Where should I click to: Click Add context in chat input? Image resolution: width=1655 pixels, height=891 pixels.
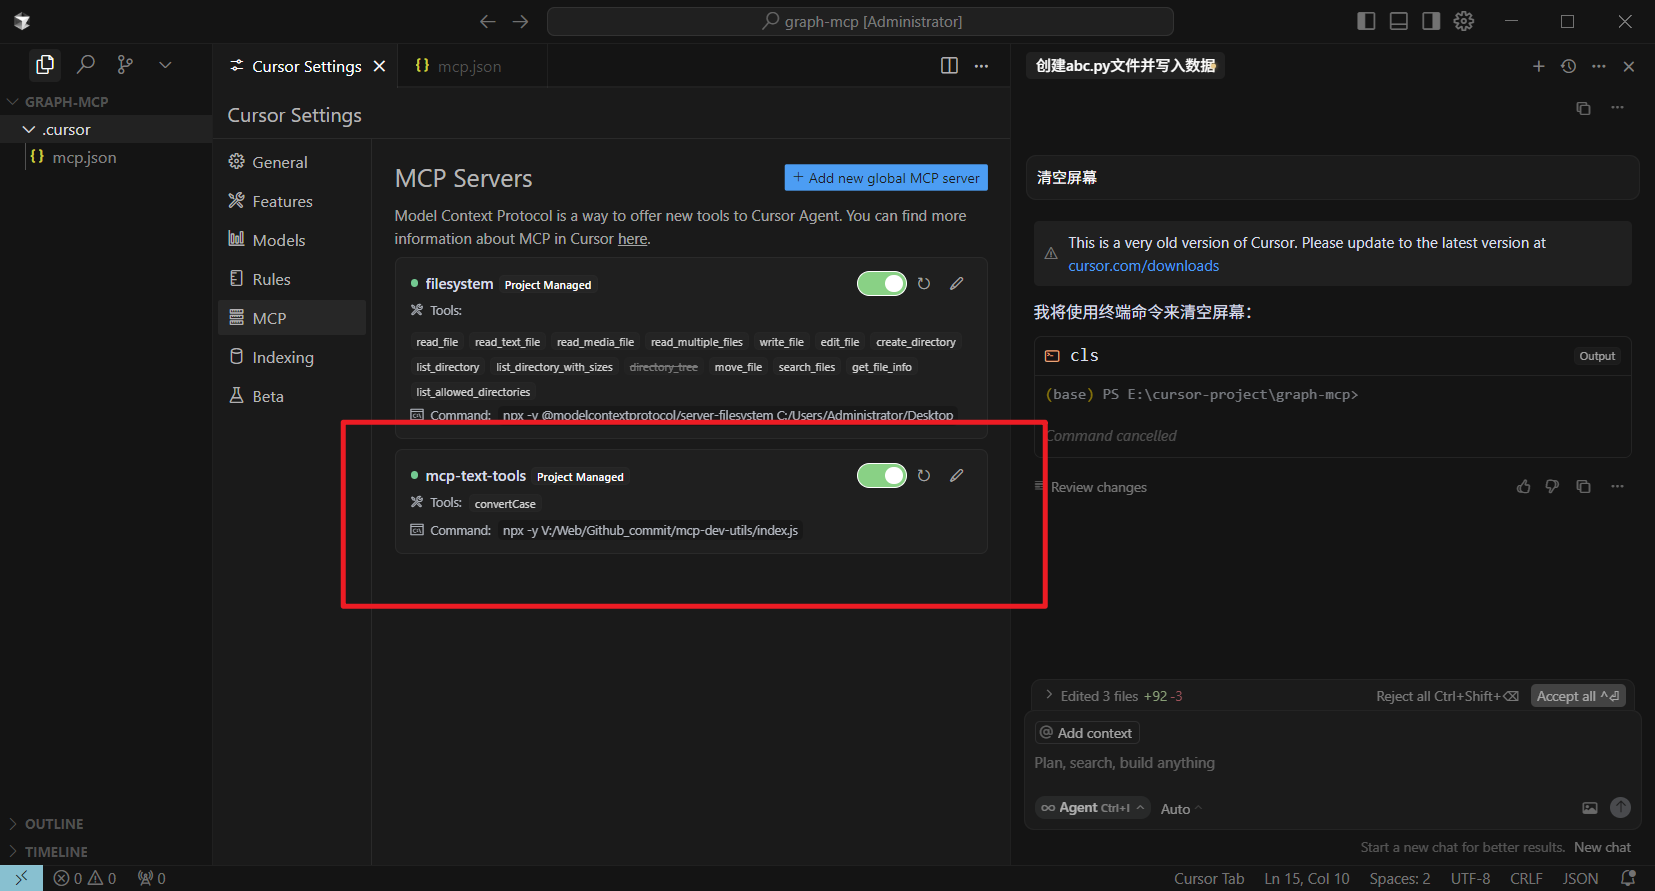click(x=1087, y=733)
